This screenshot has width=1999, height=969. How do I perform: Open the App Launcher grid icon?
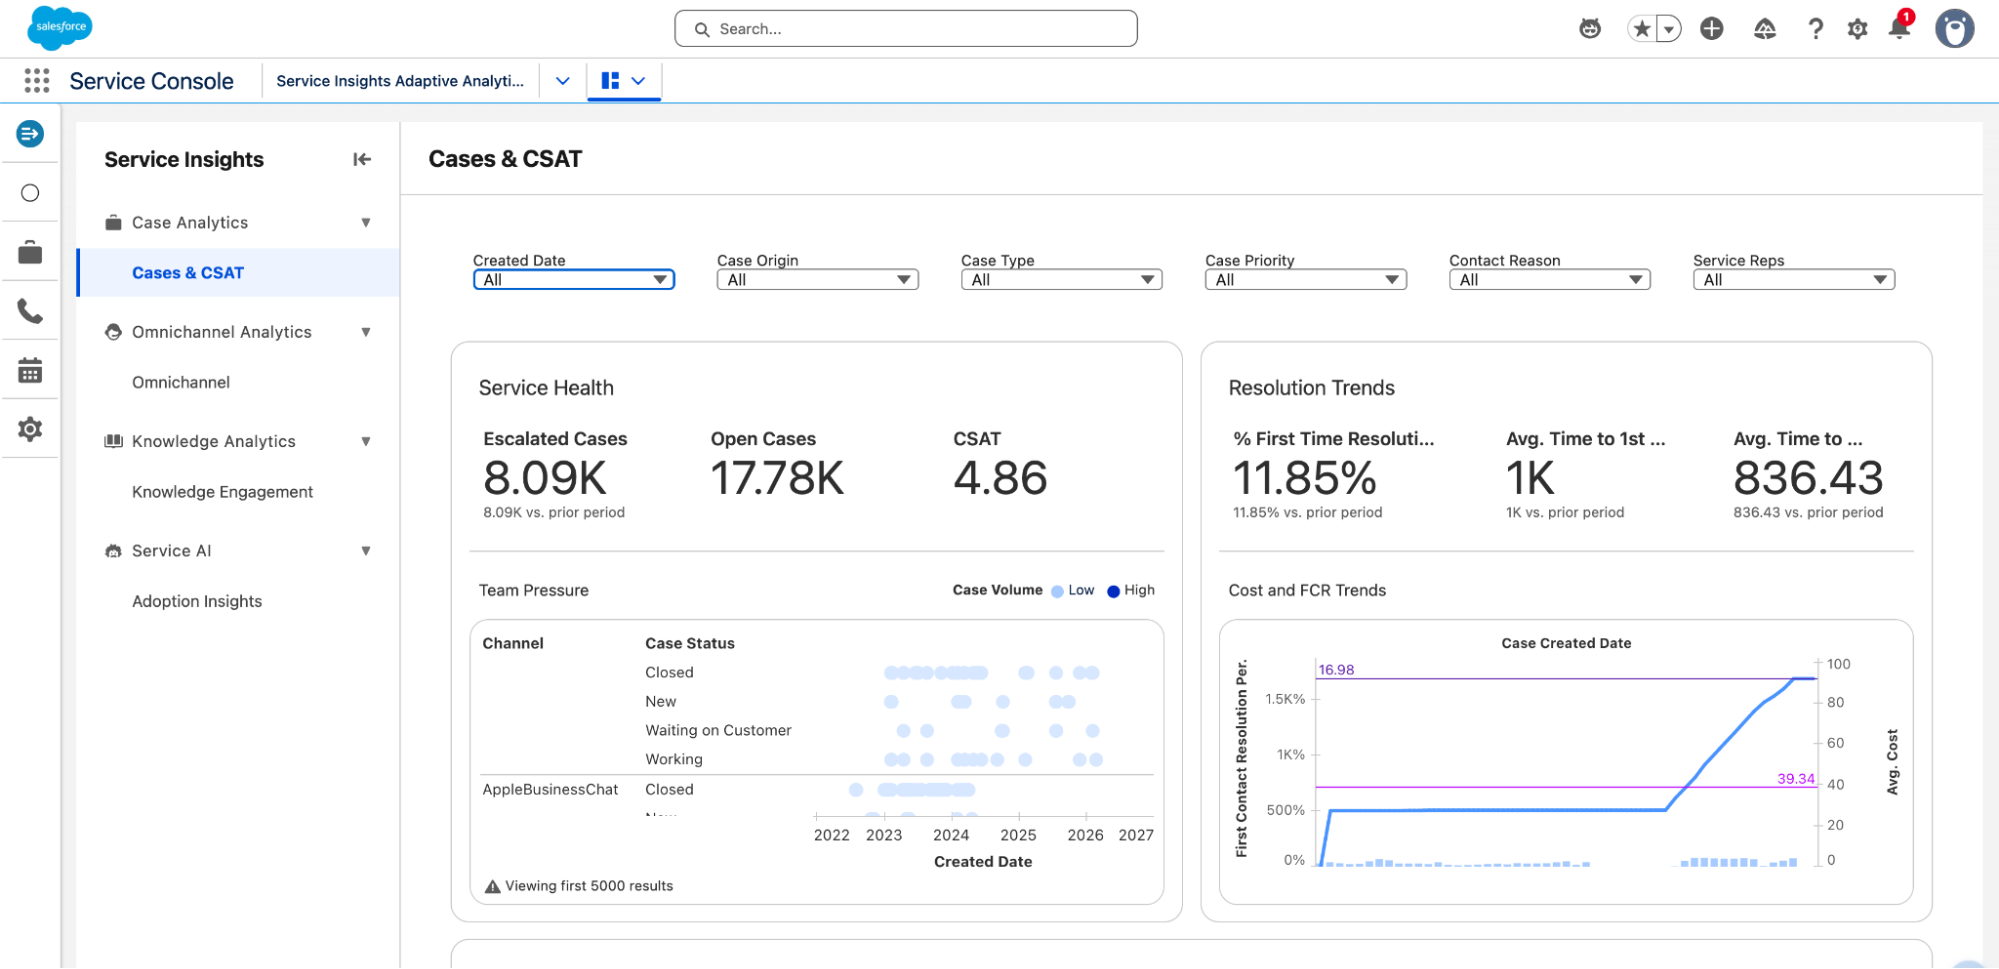(x=37, y=81)
